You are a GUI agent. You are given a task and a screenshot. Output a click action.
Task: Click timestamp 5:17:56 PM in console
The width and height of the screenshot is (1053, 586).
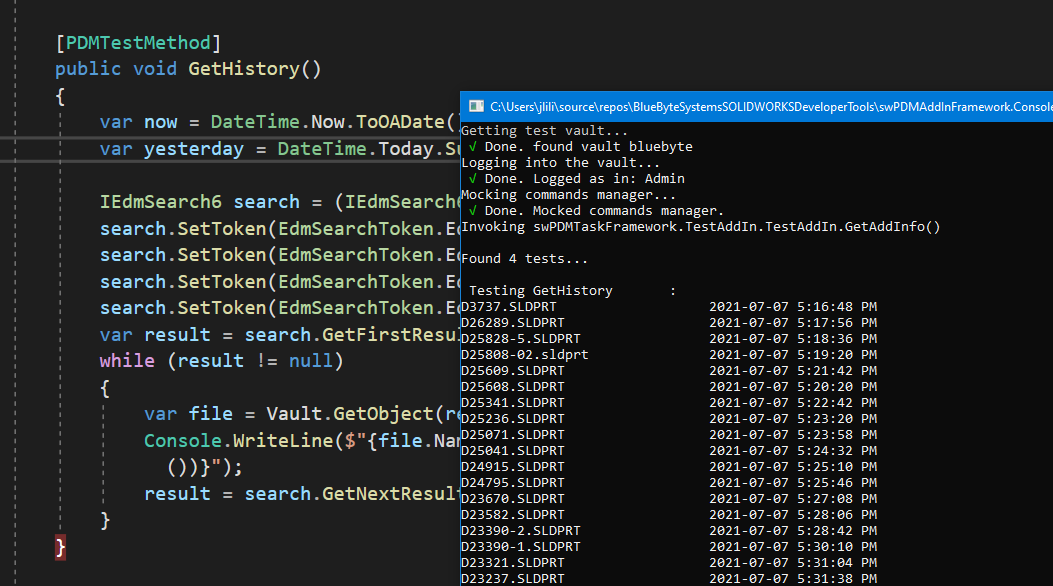click(x=837, y=324)
